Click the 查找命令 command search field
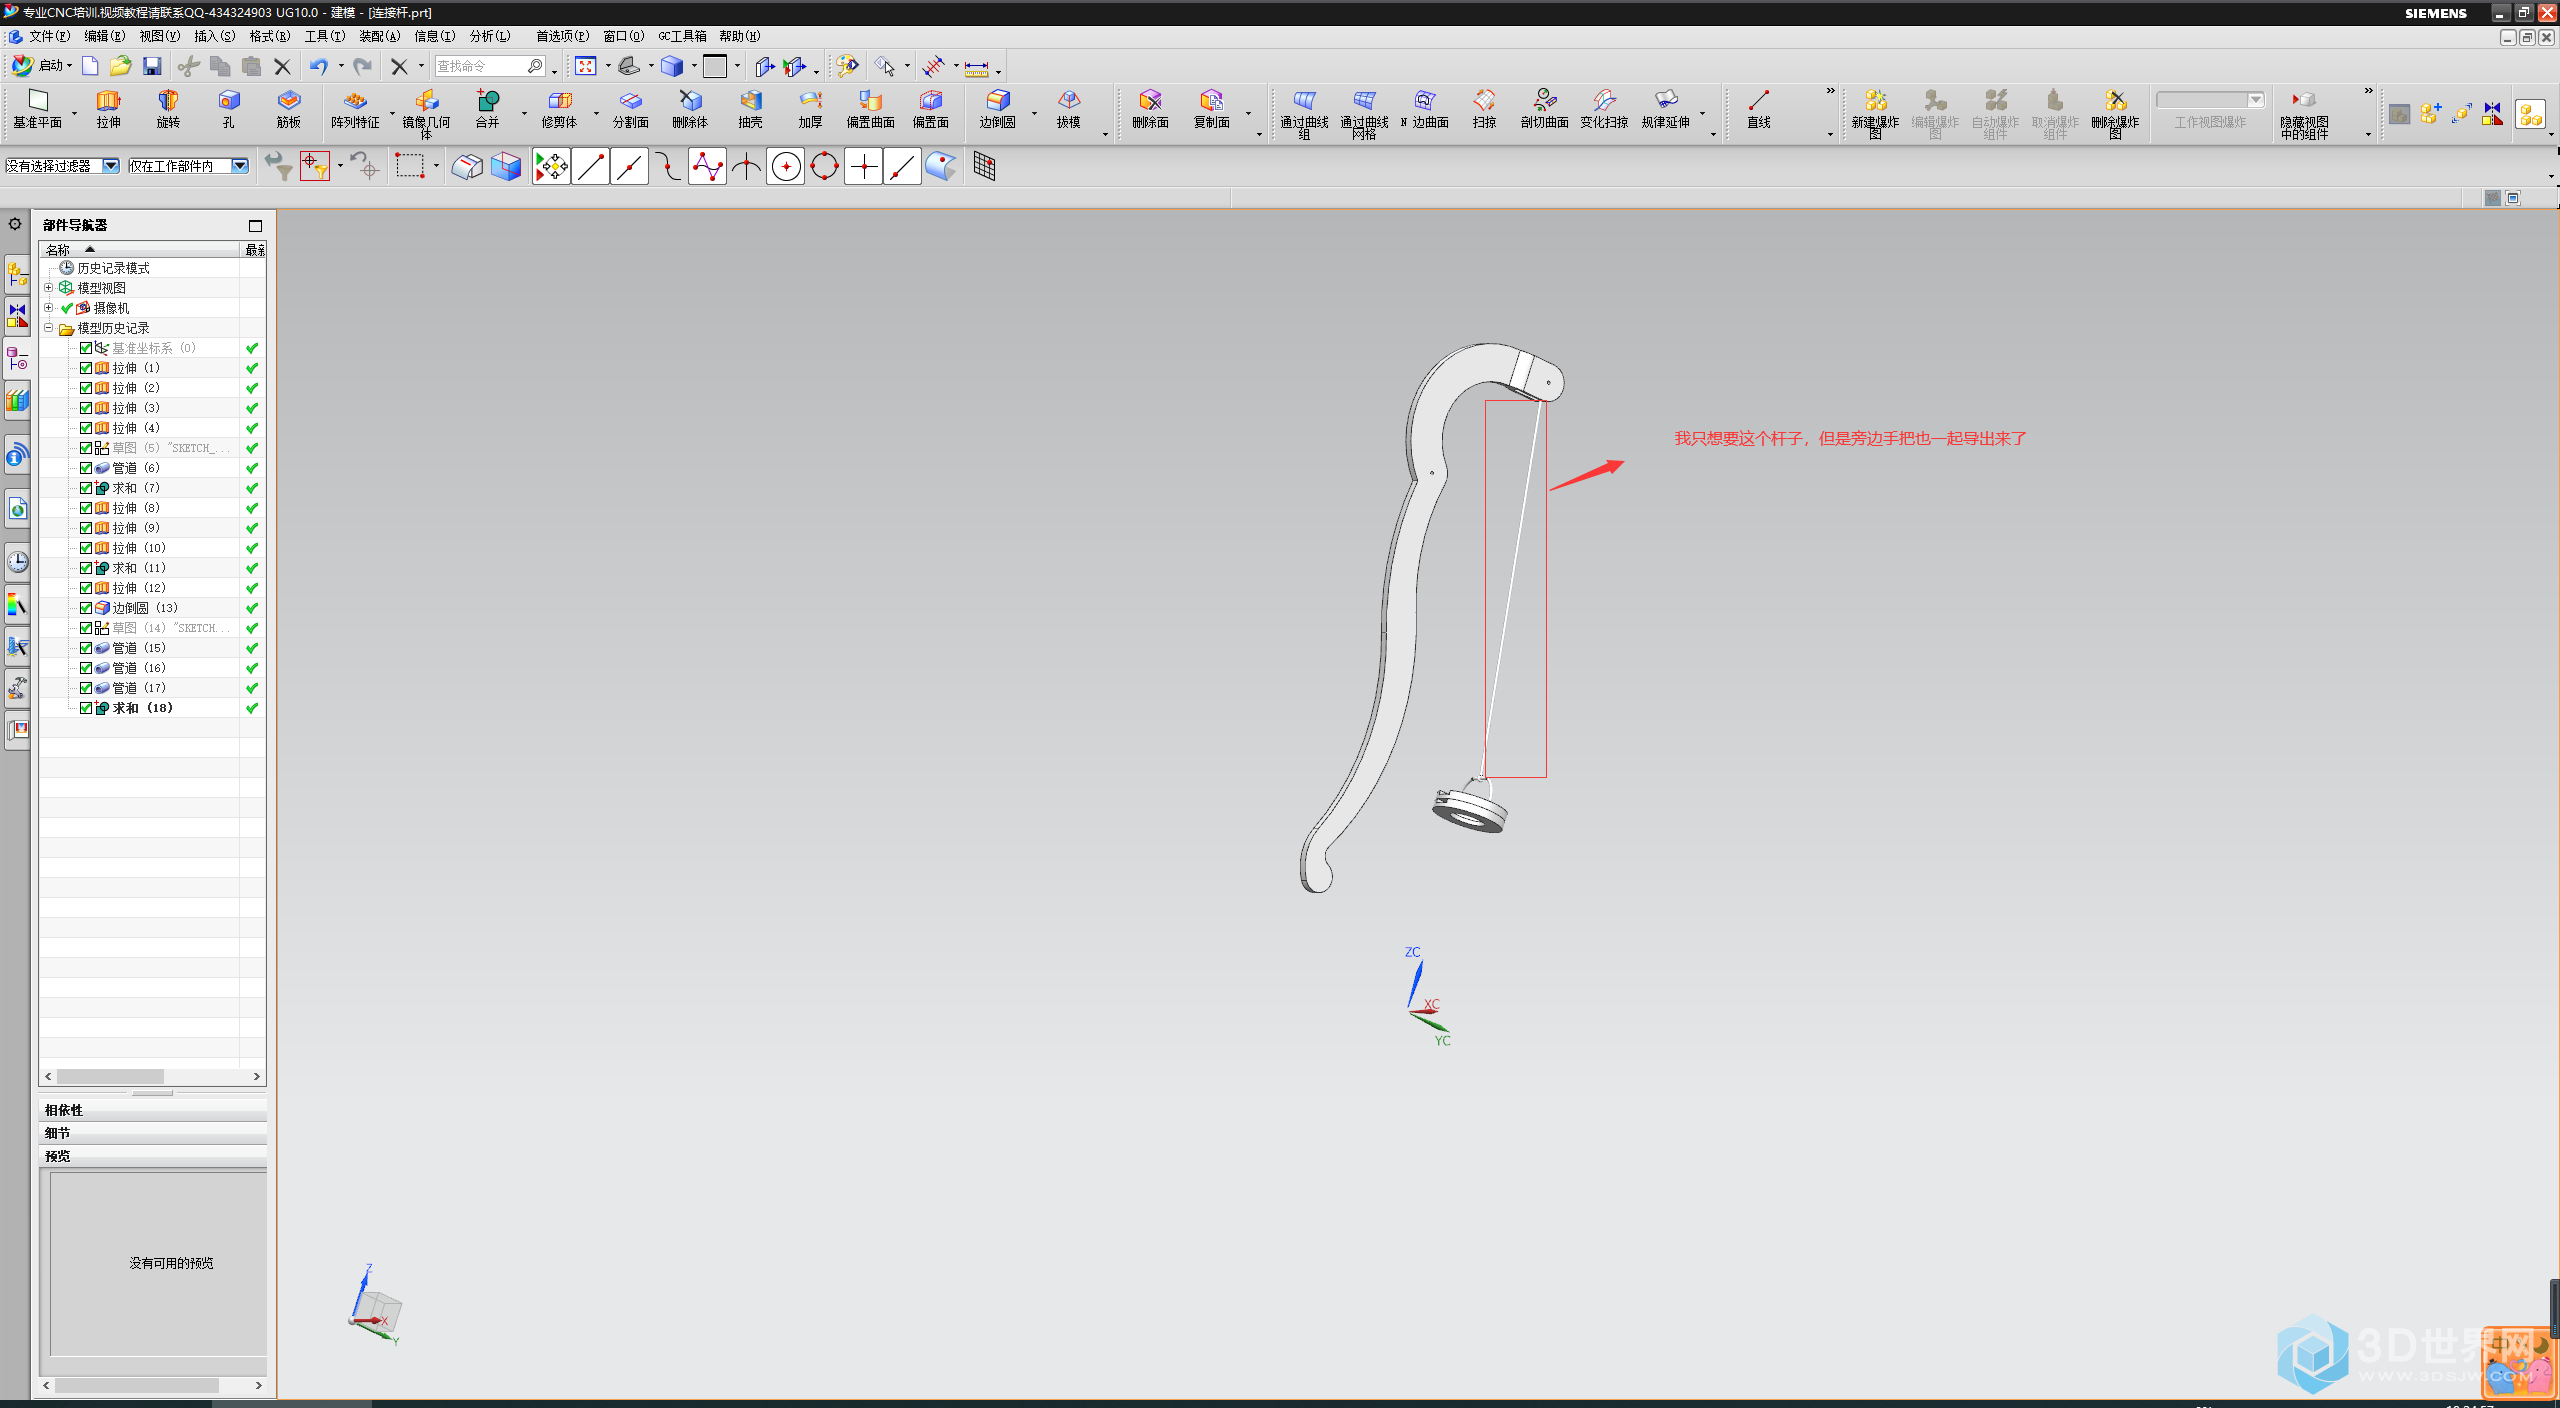This screenshot has width=2560, height=1408. tap(490, 66)
